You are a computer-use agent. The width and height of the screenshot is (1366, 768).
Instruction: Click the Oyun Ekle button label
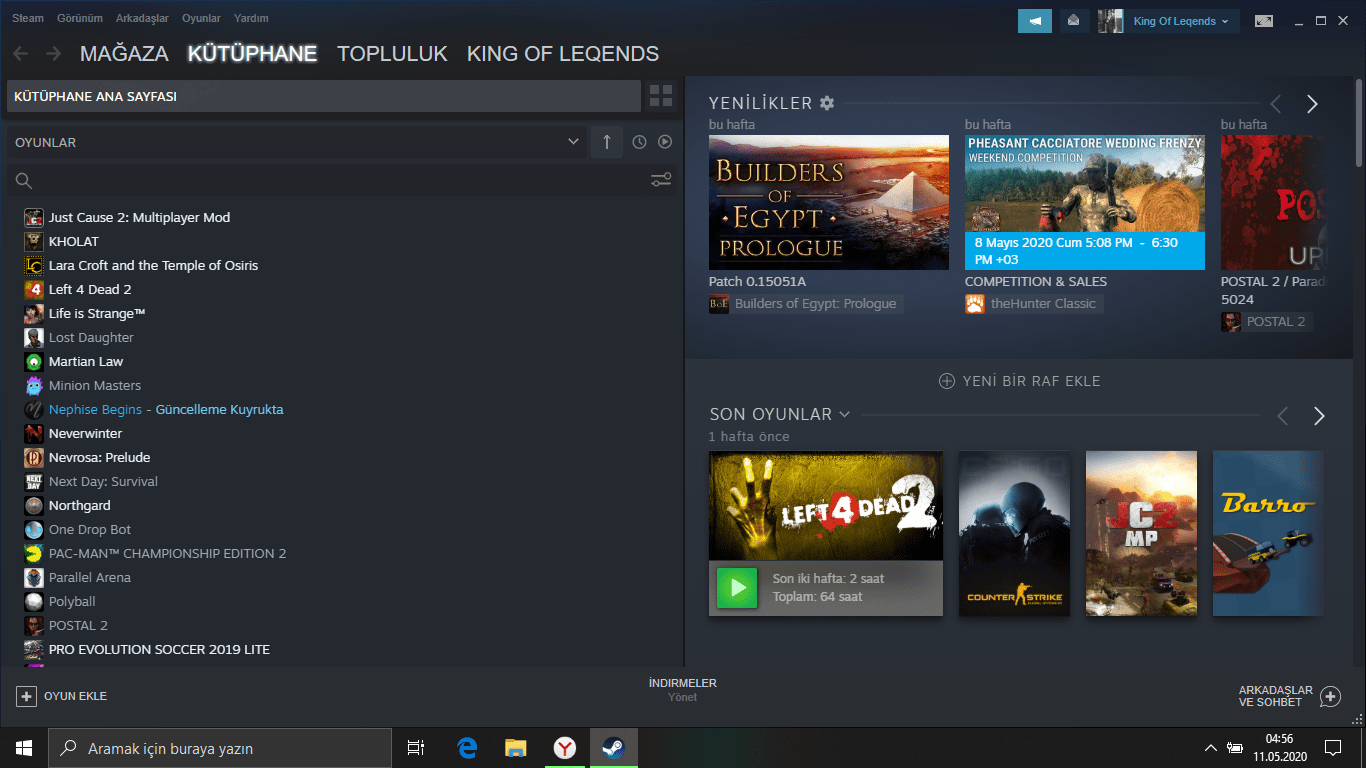[75, 696]
